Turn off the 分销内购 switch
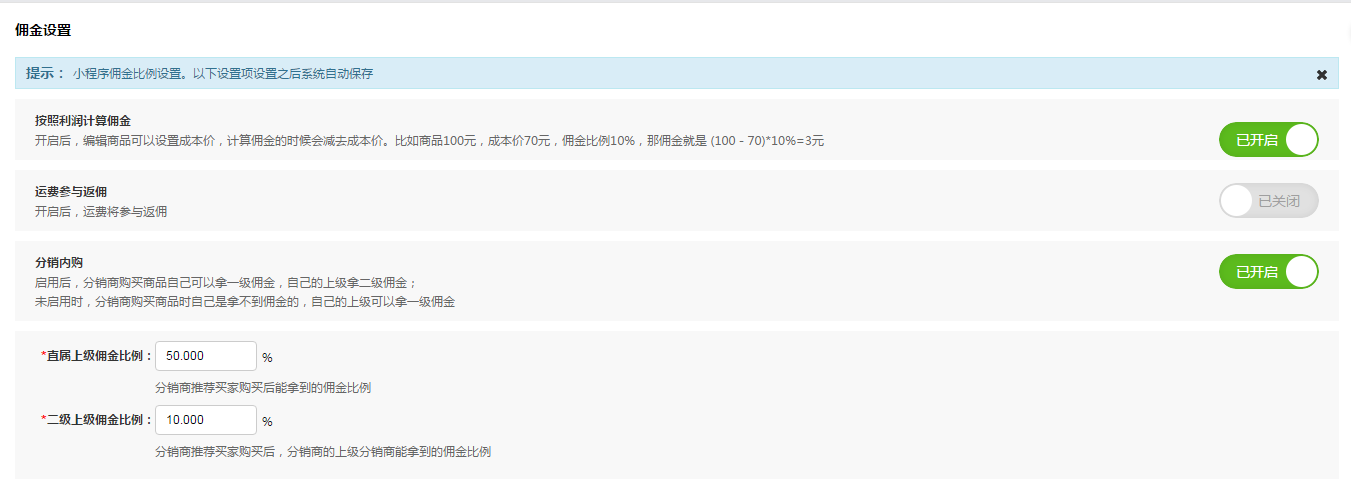 [1268, 272]
